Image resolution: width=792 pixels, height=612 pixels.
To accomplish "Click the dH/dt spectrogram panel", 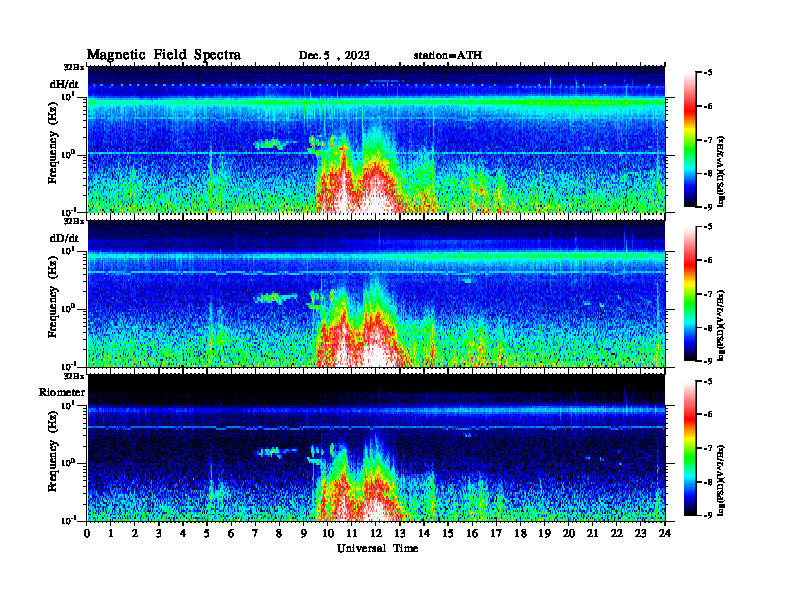I will click(376, 139).
